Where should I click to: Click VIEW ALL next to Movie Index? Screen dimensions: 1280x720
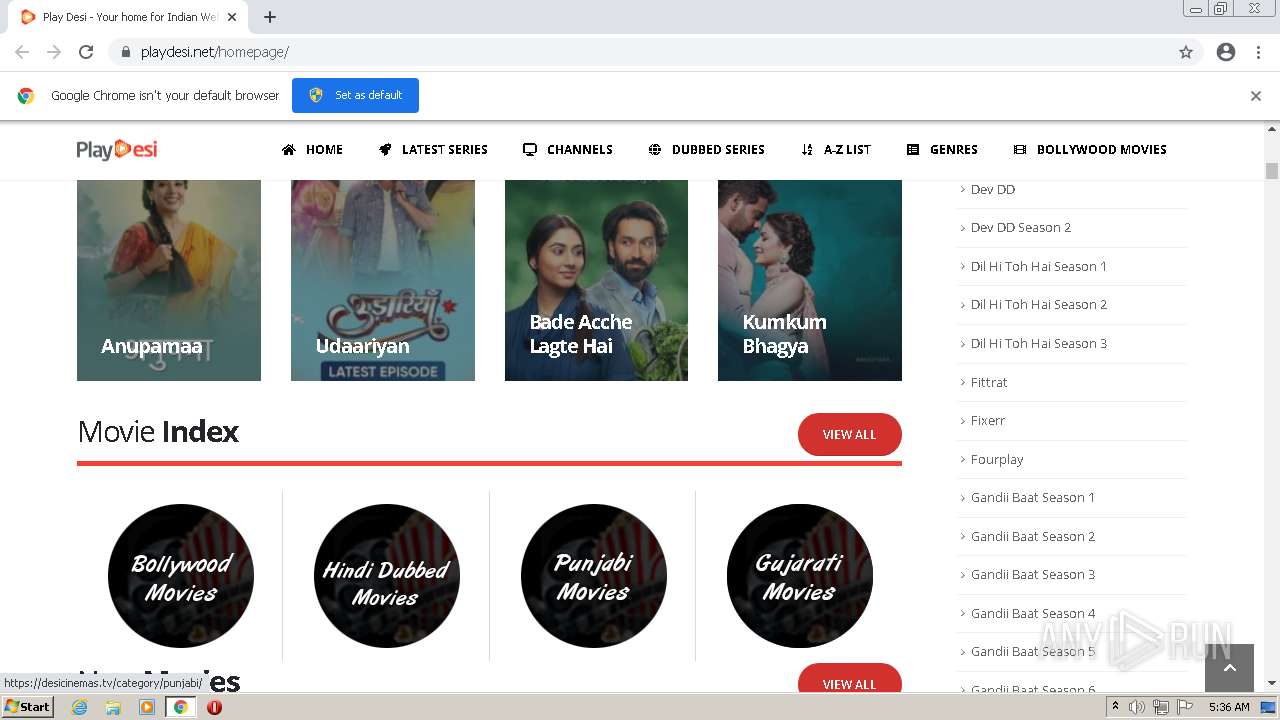850,434
